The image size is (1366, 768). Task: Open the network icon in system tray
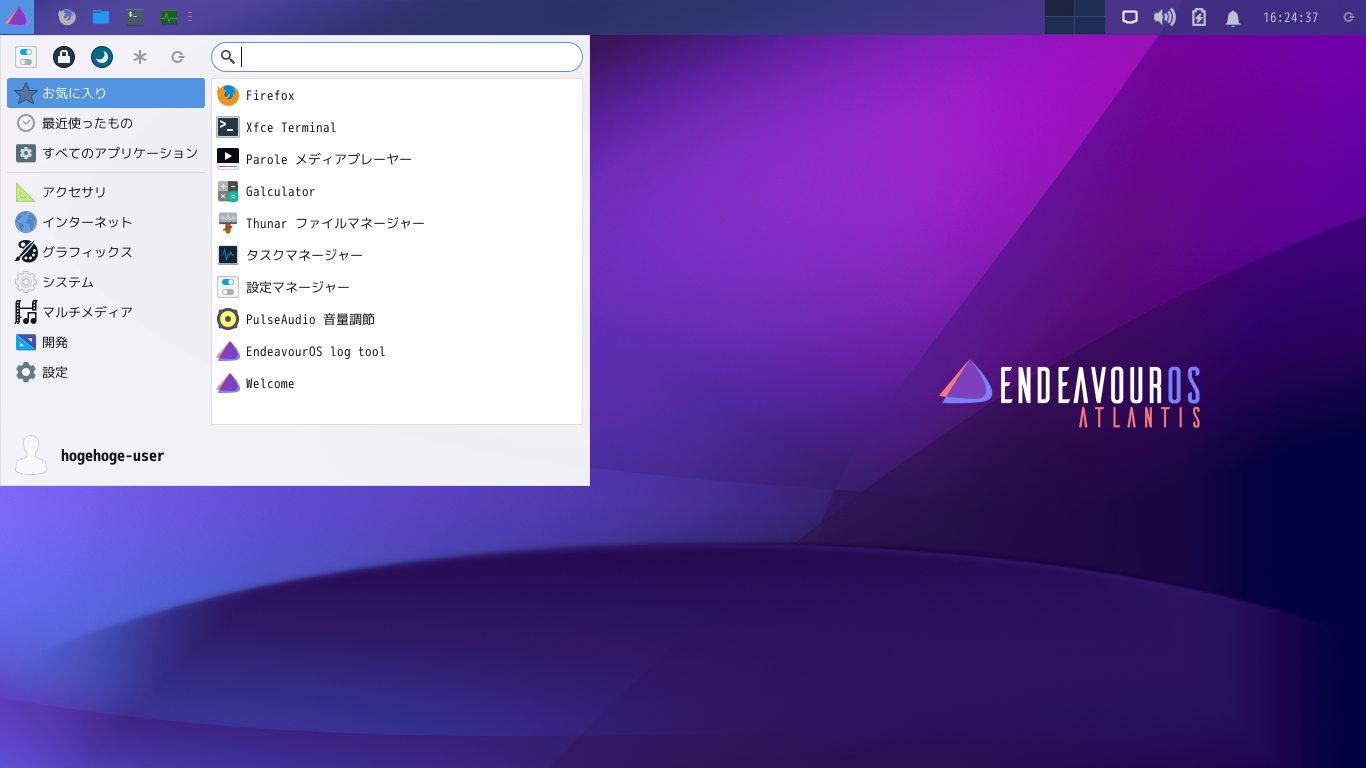[1130, 17]
